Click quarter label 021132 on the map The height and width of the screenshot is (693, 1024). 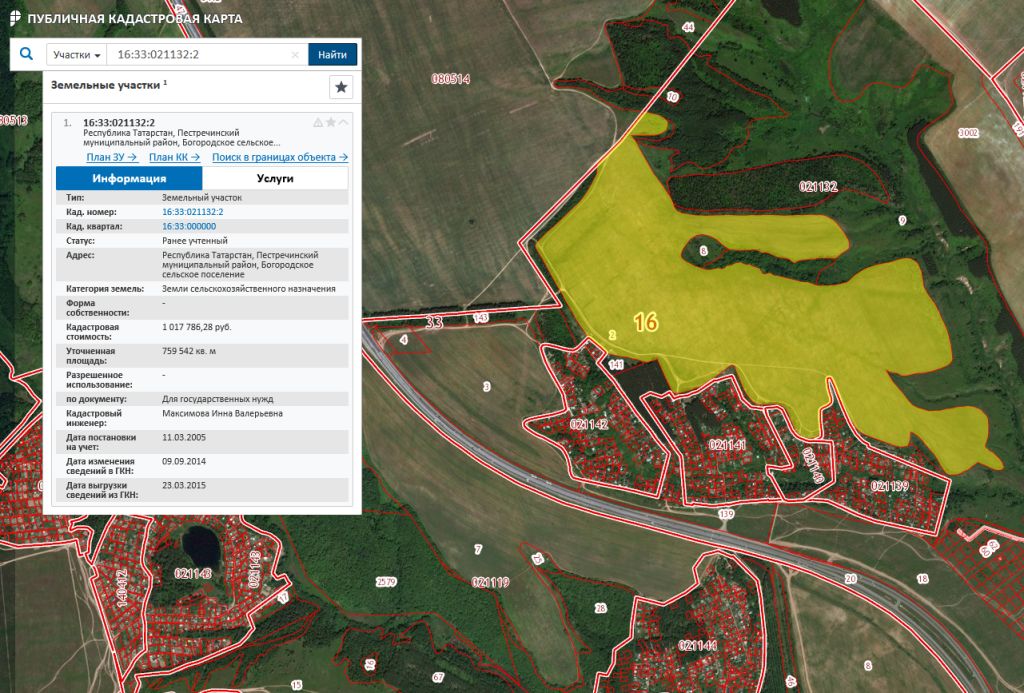tap(818, 186)
